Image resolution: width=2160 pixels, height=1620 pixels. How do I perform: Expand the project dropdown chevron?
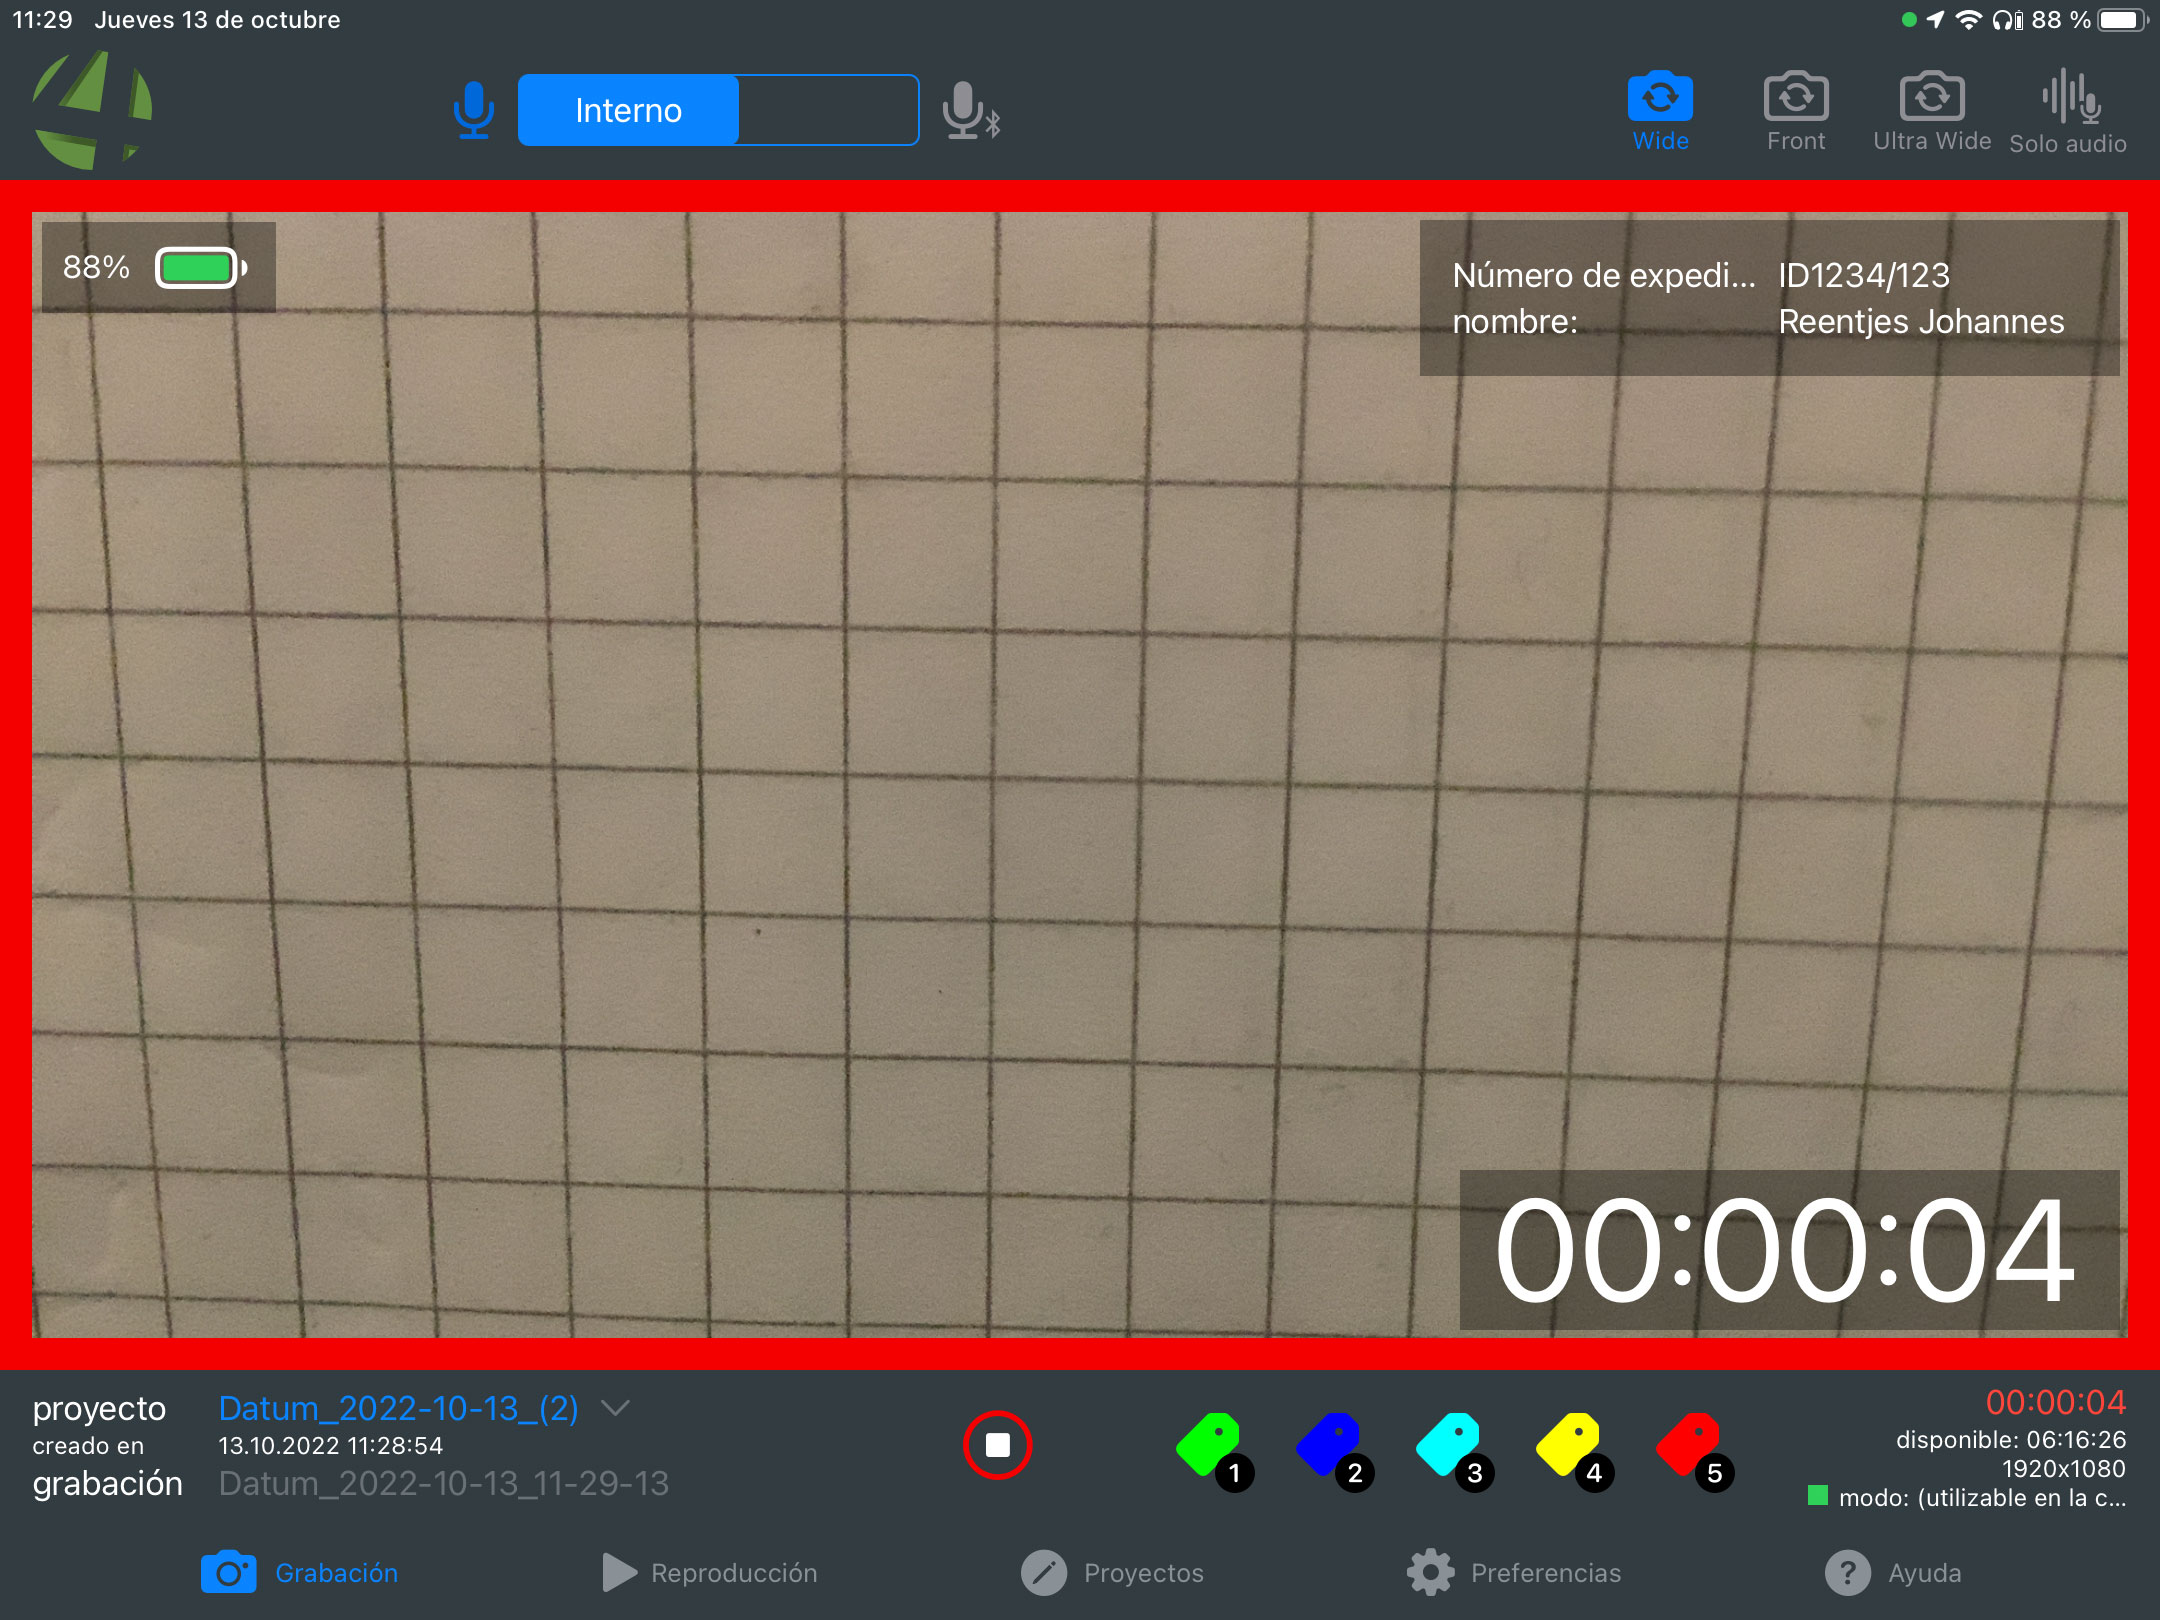coord(615,1408)
